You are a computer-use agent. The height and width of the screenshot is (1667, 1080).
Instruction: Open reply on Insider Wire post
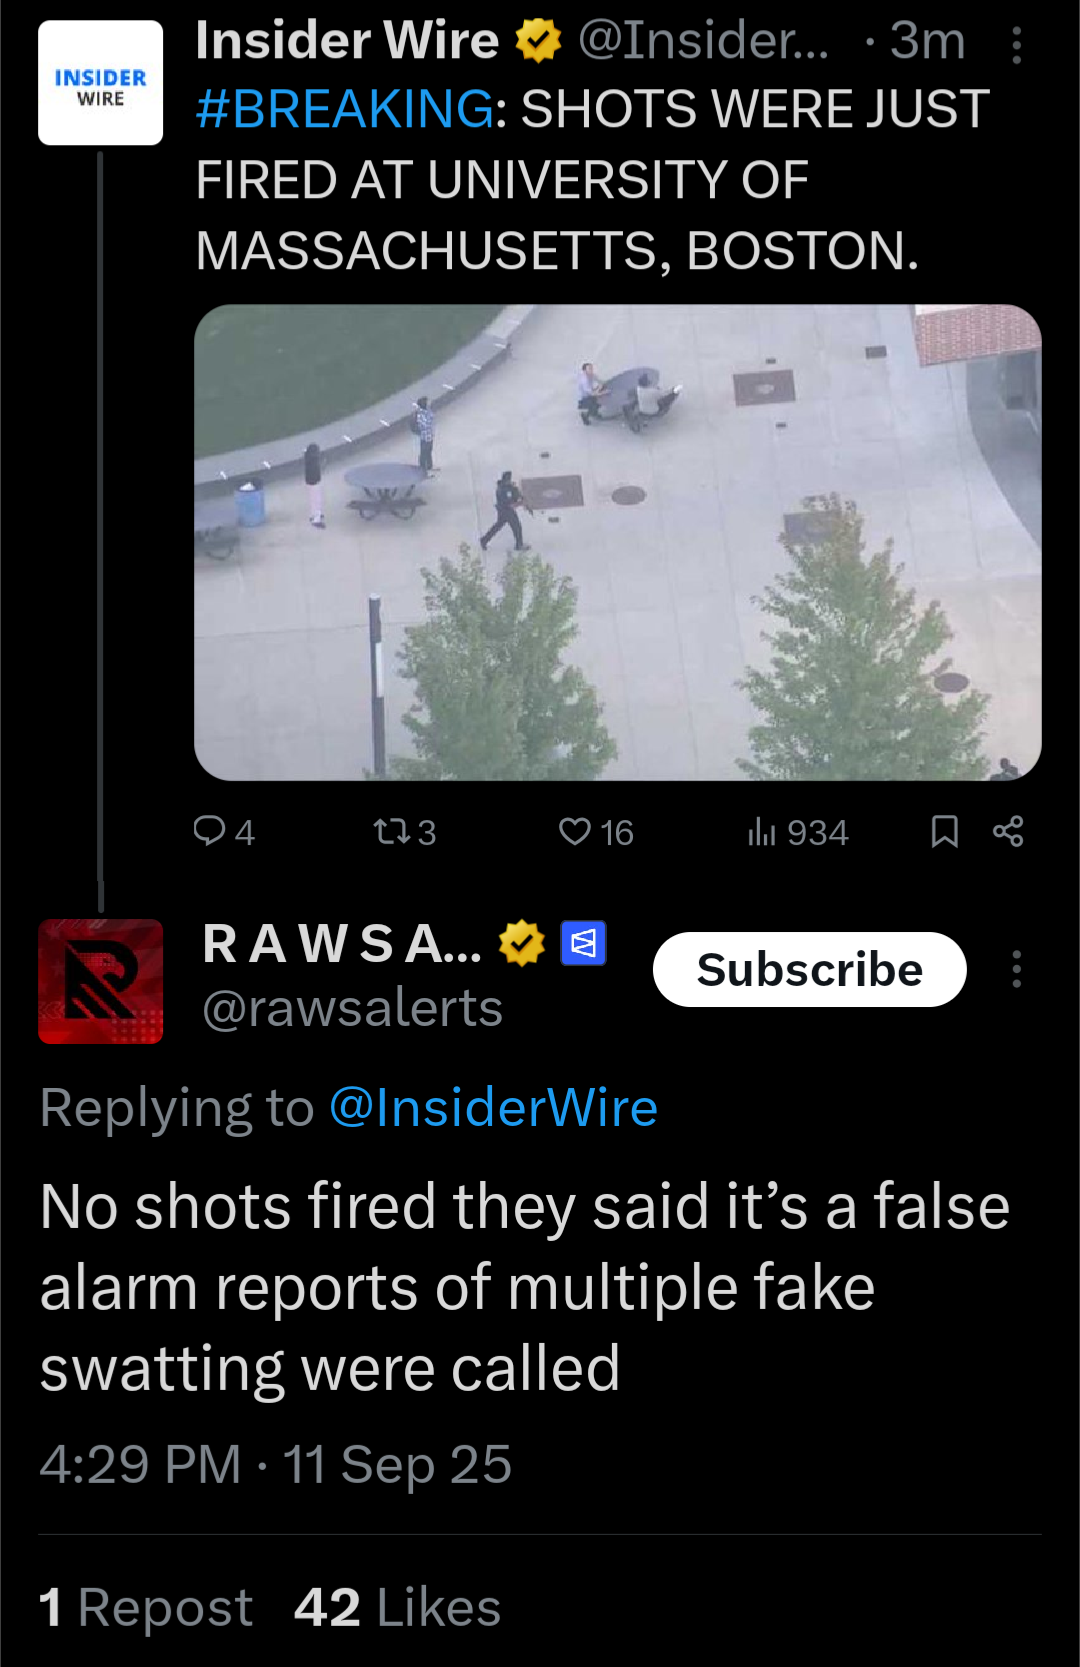(x=224, y=832)
